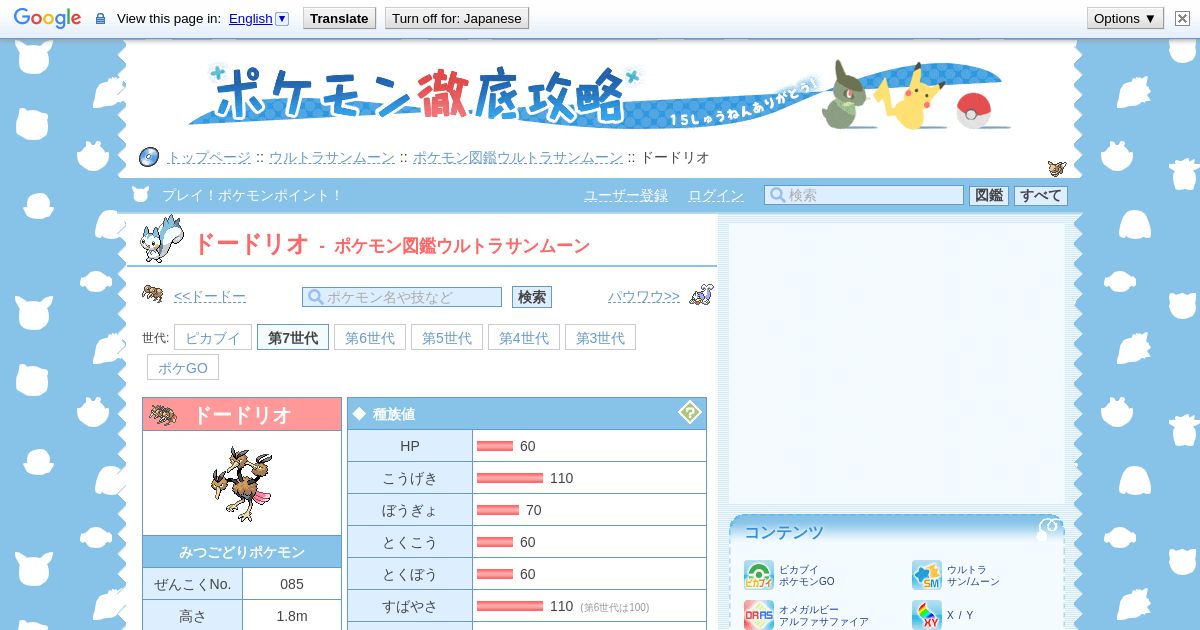Focus the top 検索 search field
Image resolution: width=1200 pixels, height=630 pixels.
tap(864, 195)
